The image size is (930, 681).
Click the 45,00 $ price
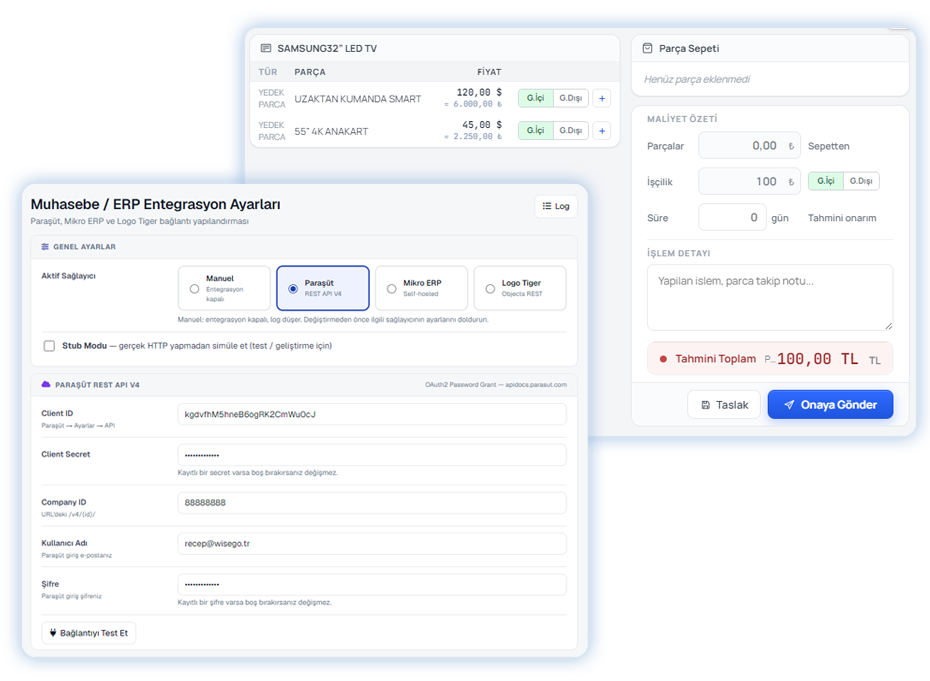click(x=482, y=125)
